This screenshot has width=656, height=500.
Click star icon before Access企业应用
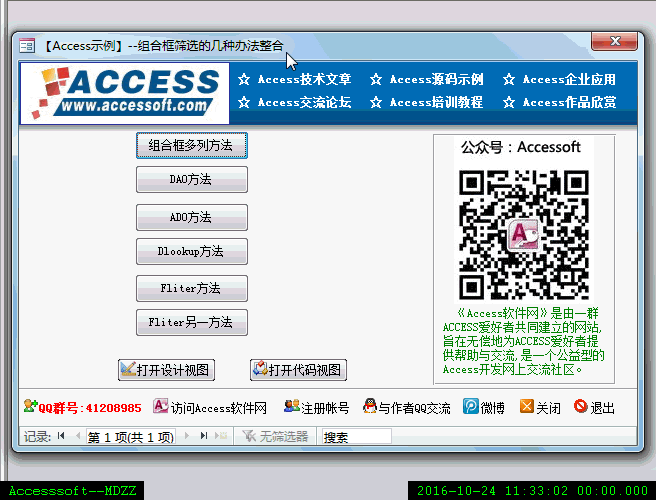pyautogui.click(x=509, y=79)
